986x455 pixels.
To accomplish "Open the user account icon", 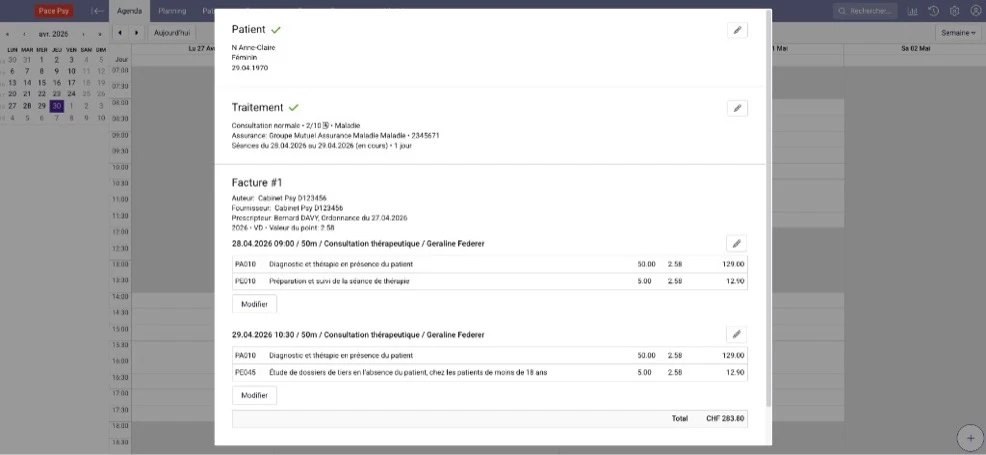I will click(975, 11).
